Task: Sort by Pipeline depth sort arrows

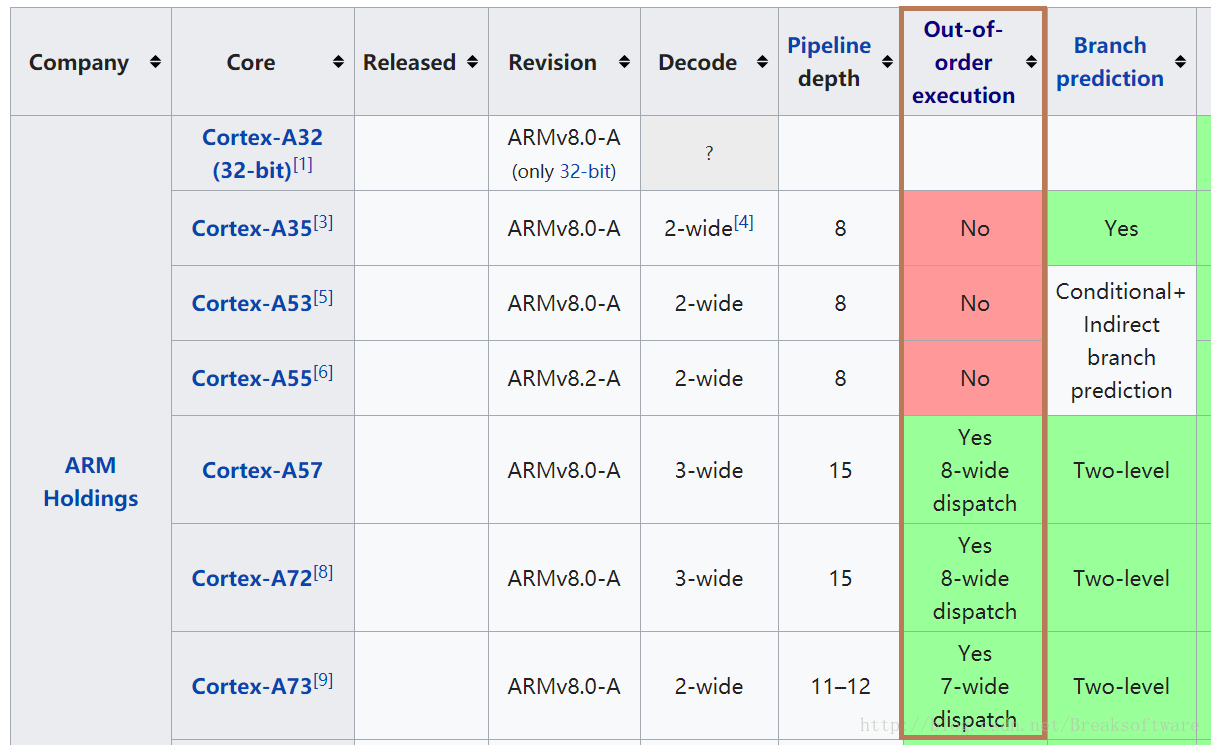Action: point(887,62)
